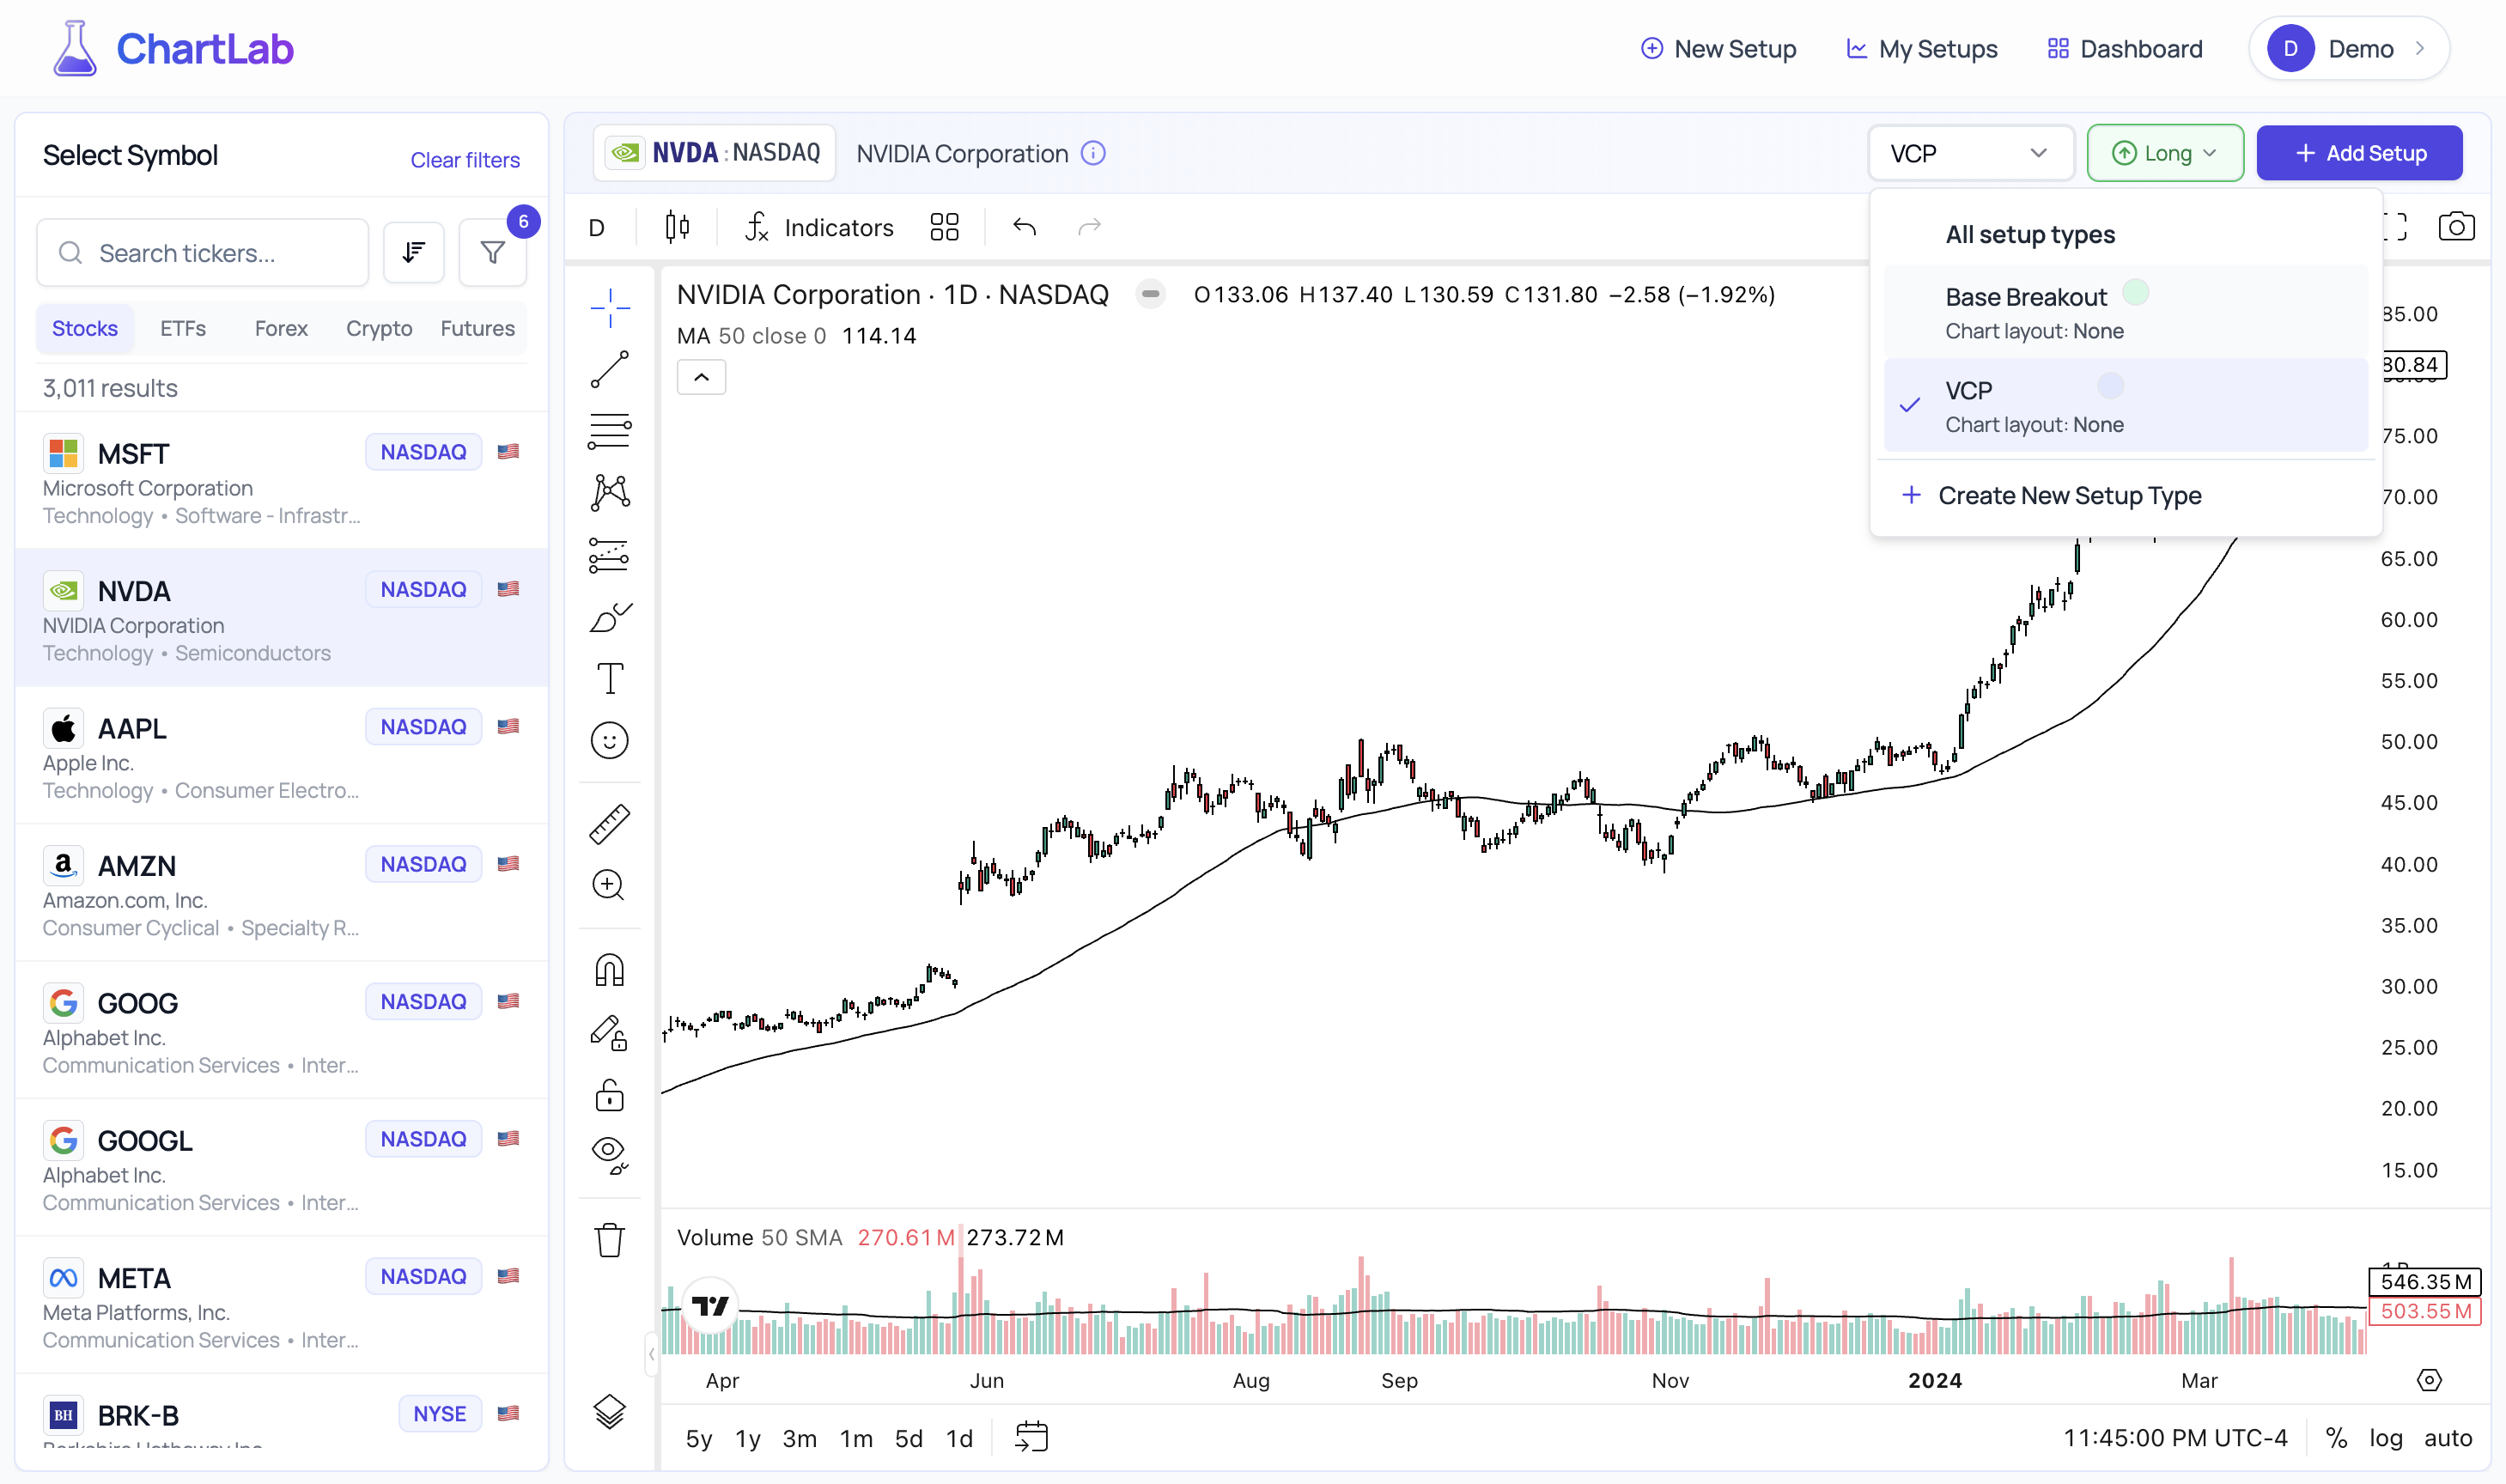
Task: Choose the VCP setup type entry
Action: pos(2125,406)
